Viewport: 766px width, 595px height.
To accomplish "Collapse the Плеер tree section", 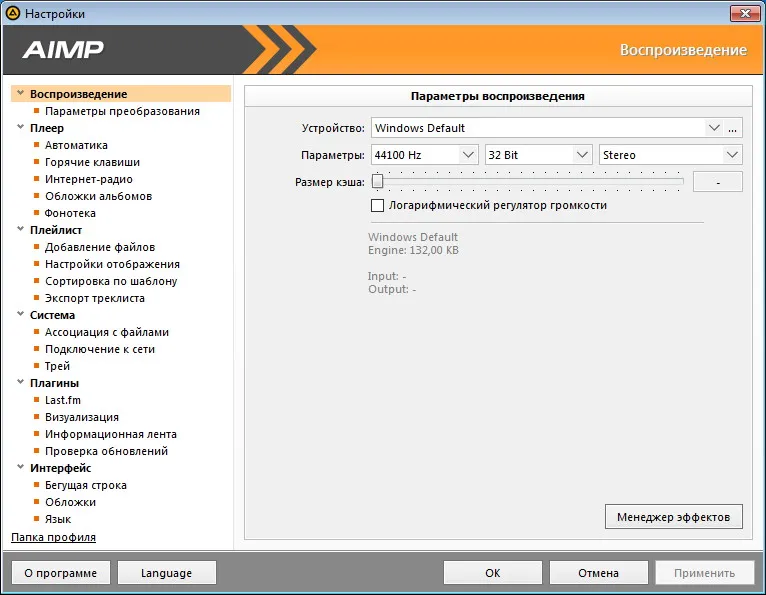I will (21, 127).
